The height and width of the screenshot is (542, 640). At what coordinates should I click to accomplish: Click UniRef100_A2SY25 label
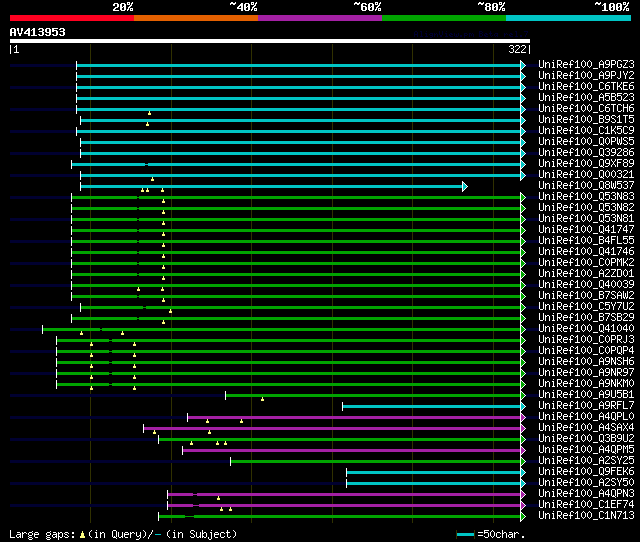pyautogui.click(x=586, y=461)
